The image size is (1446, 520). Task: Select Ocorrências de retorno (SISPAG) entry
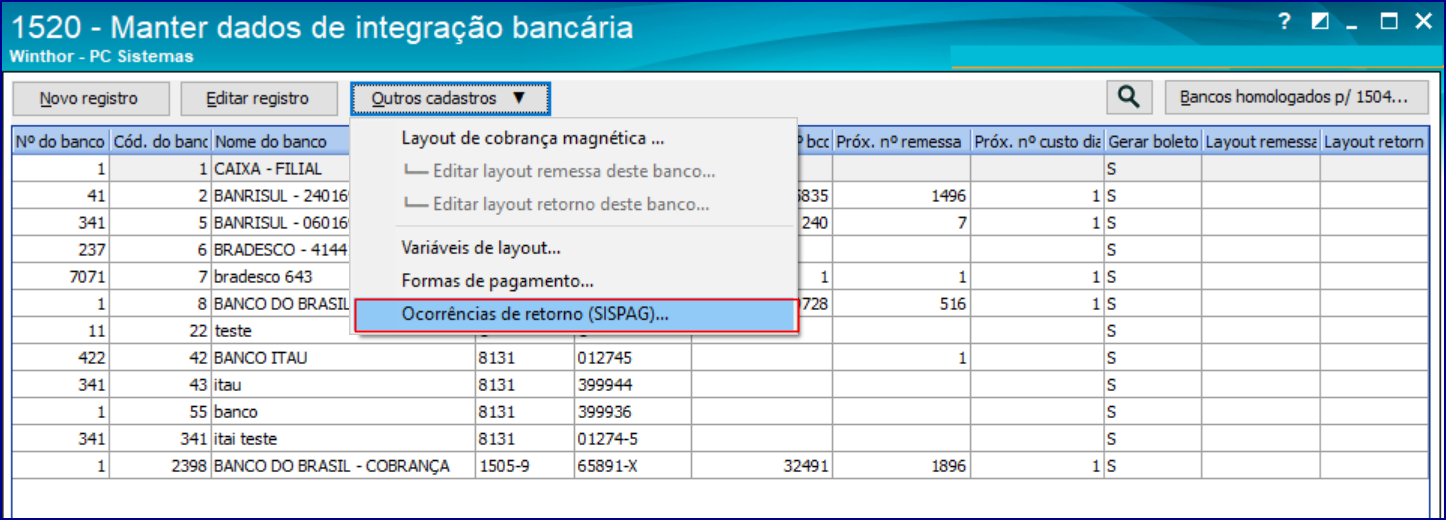575,315
